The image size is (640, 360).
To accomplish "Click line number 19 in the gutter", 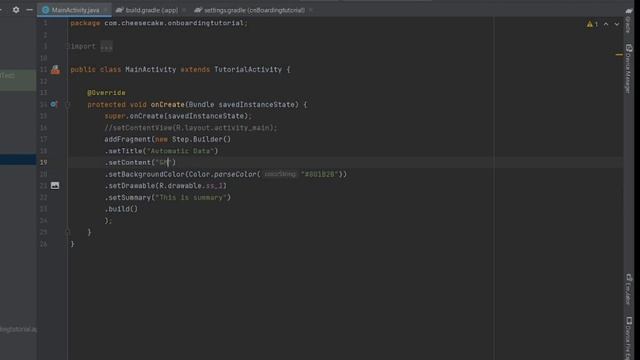I will [43, 162].
